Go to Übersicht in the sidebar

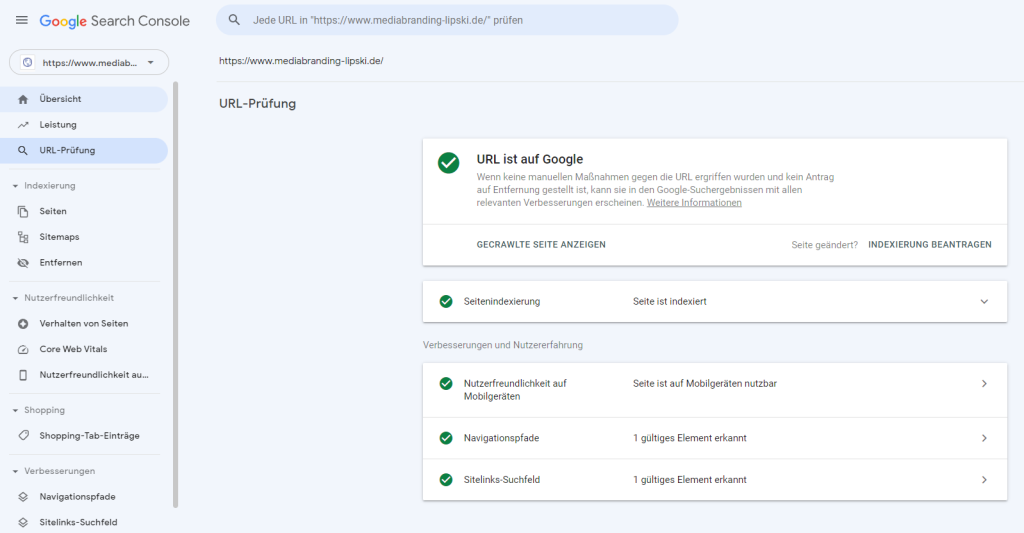click(84, 99)
